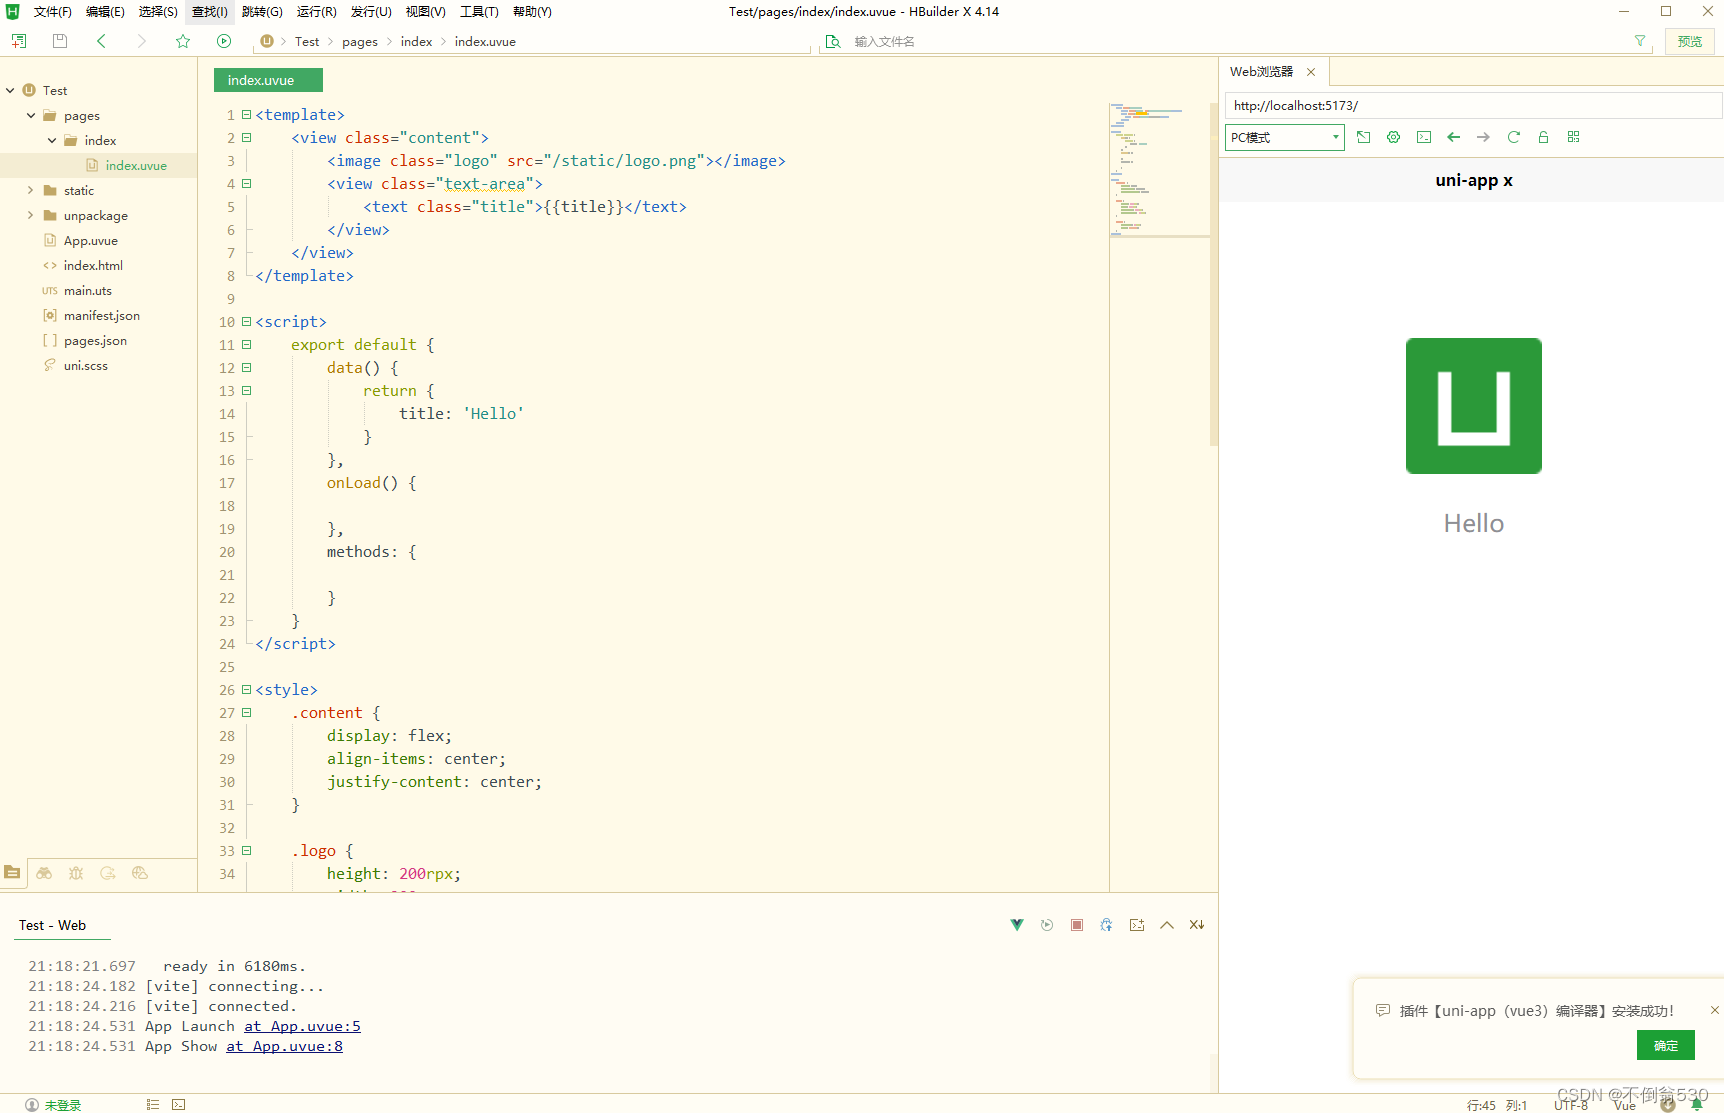Dismiss the plugin installed notification

tap(1714, 1010)
